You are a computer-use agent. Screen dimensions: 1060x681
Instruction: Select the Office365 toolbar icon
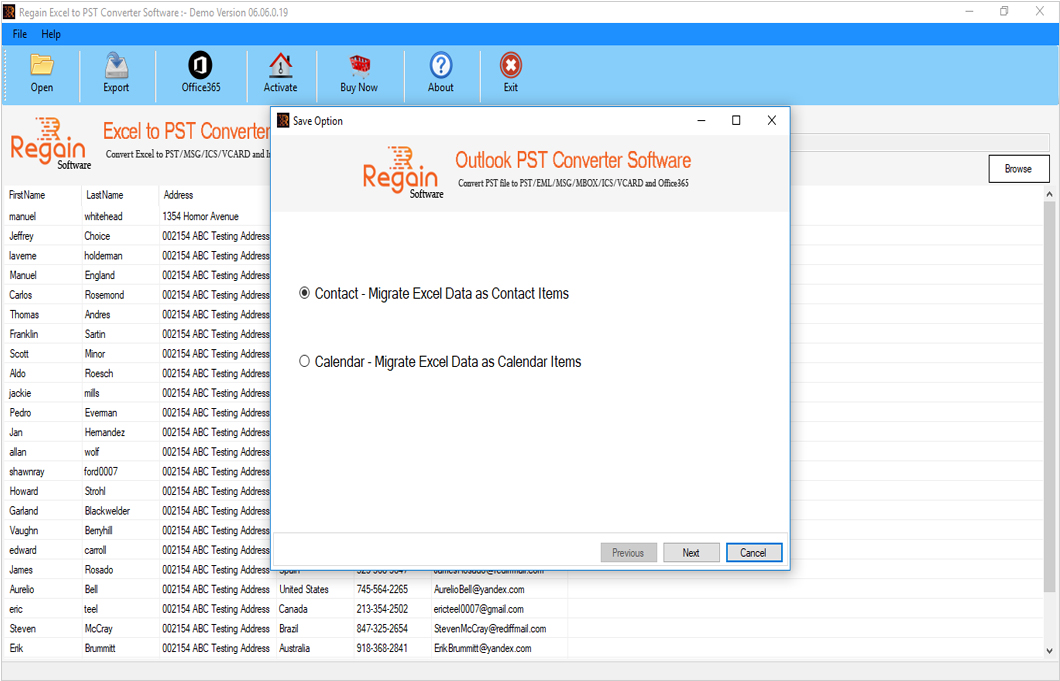pos(200,73)
